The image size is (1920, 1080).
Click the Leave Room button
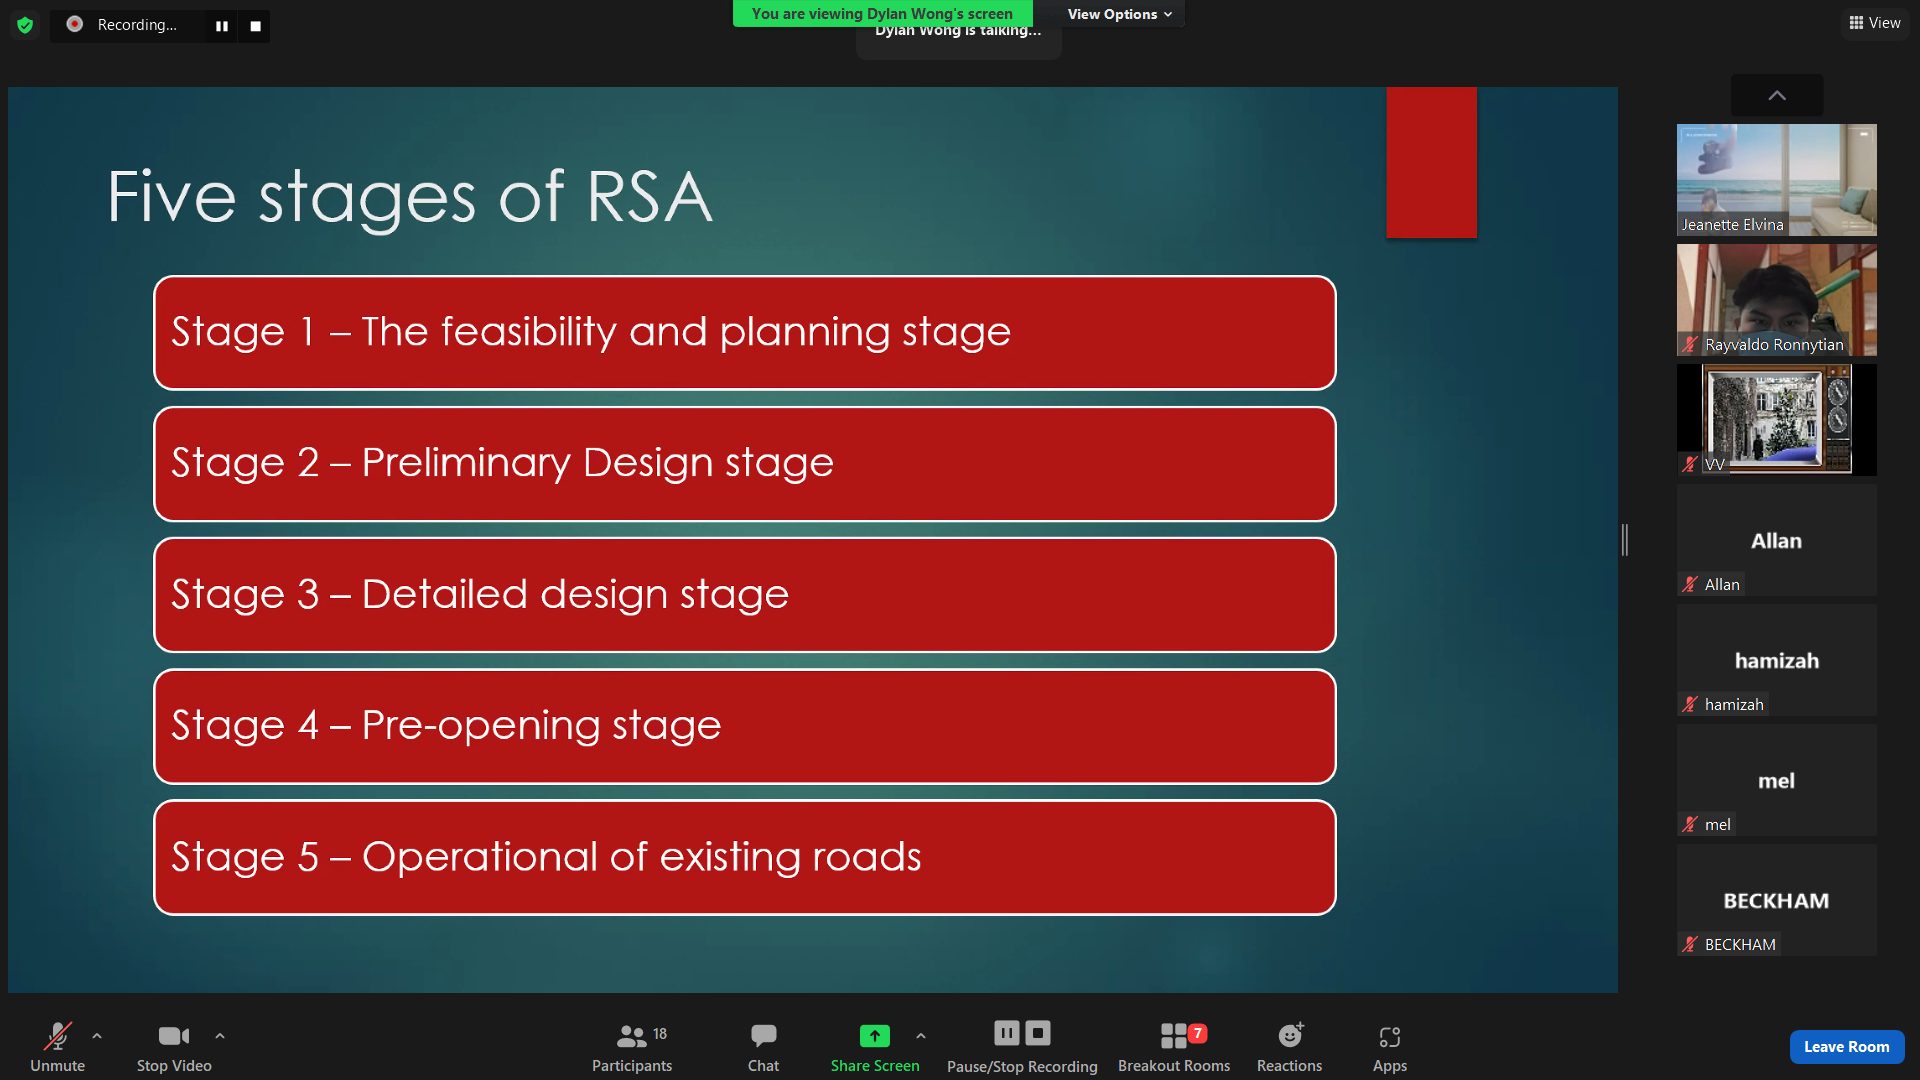(1847, 1046)
